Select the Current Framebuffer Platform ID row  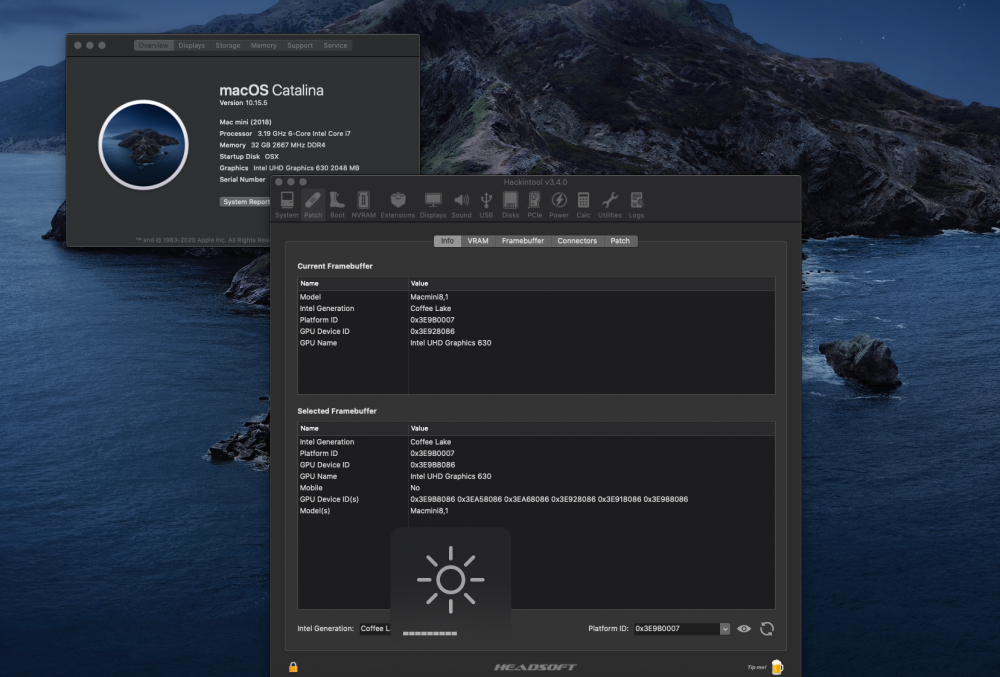click(x=536, y=320)
